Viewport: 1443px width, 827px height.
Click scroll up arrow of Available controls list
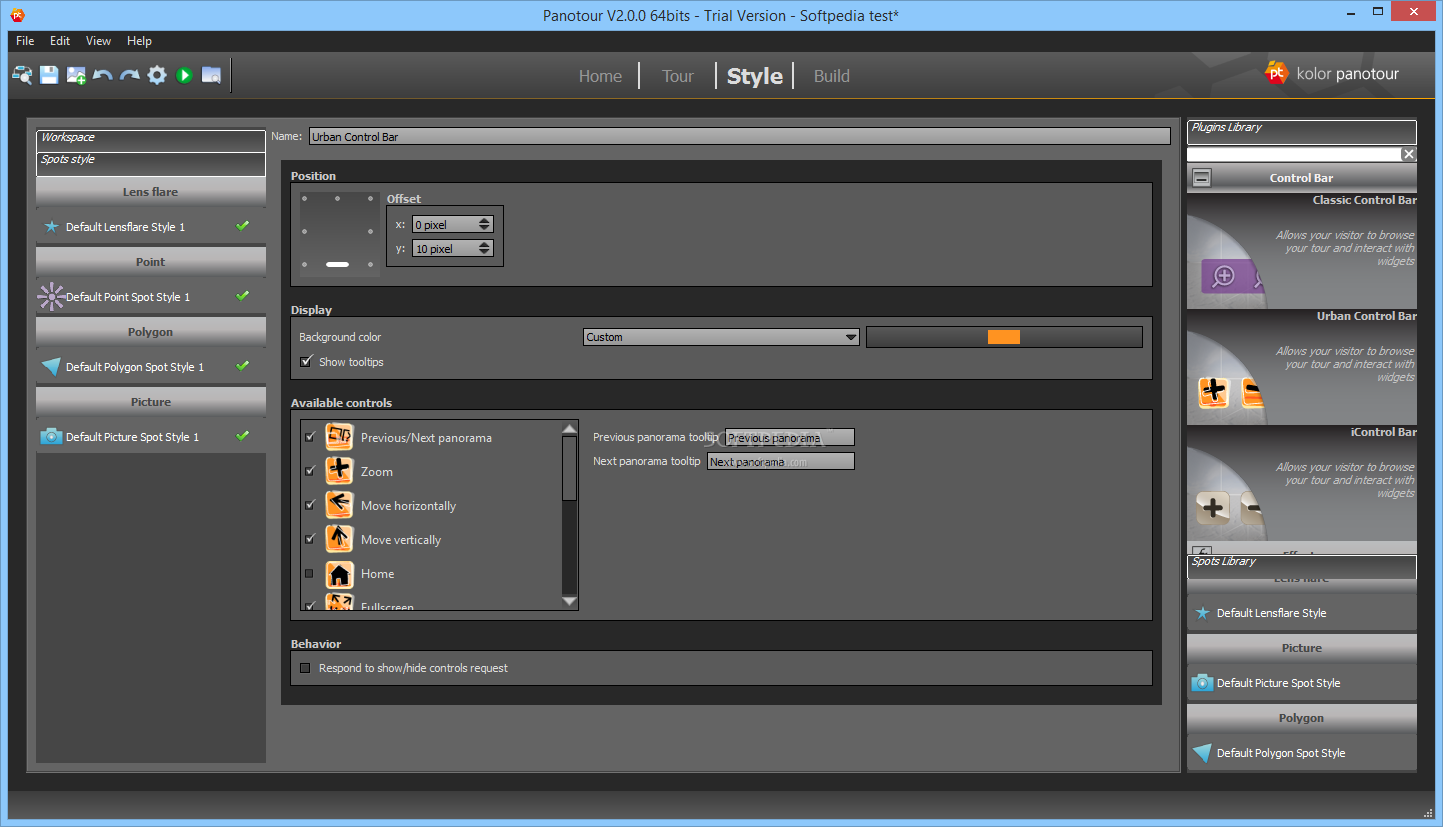point(569,429)
